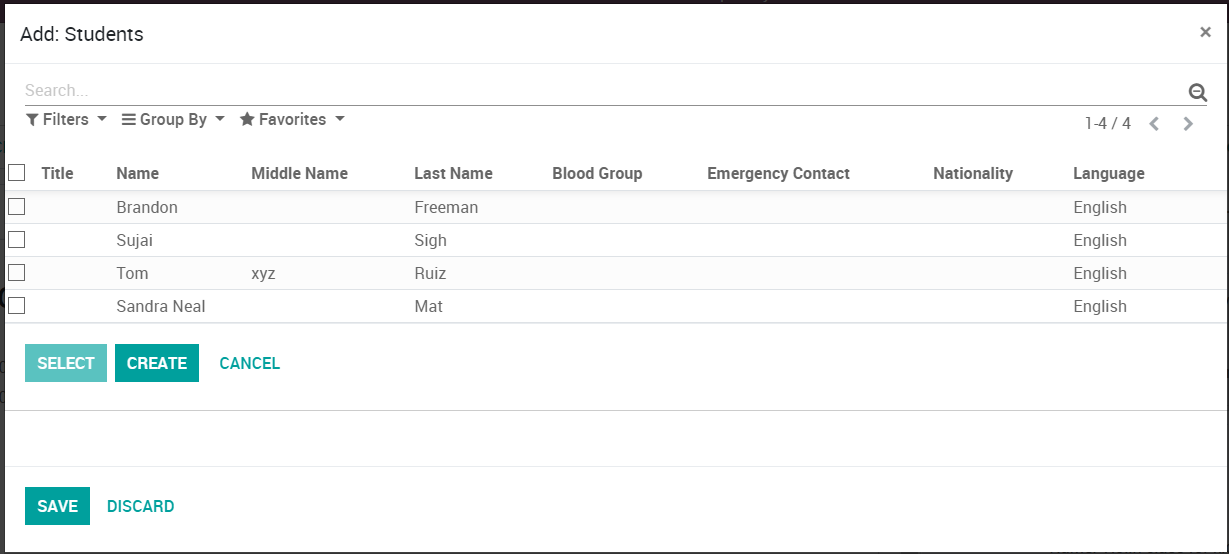Tick the select-all header checkbox
Screen dimensions: 1229x554
click(x=17, y=173)
